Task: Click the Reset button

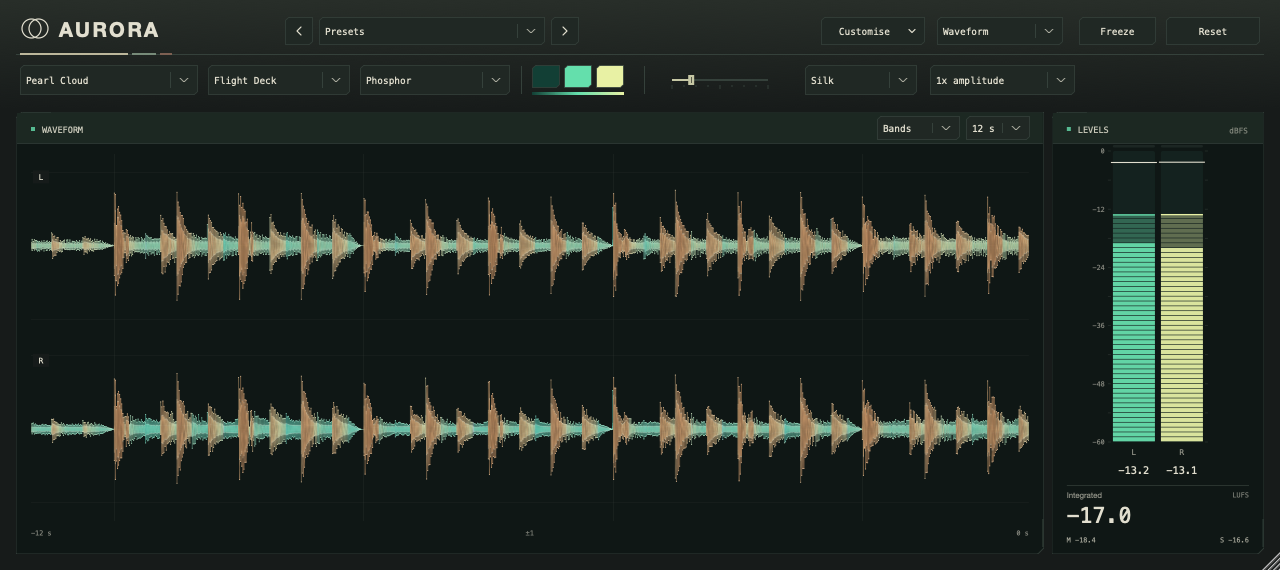Action: (1212, 31)
